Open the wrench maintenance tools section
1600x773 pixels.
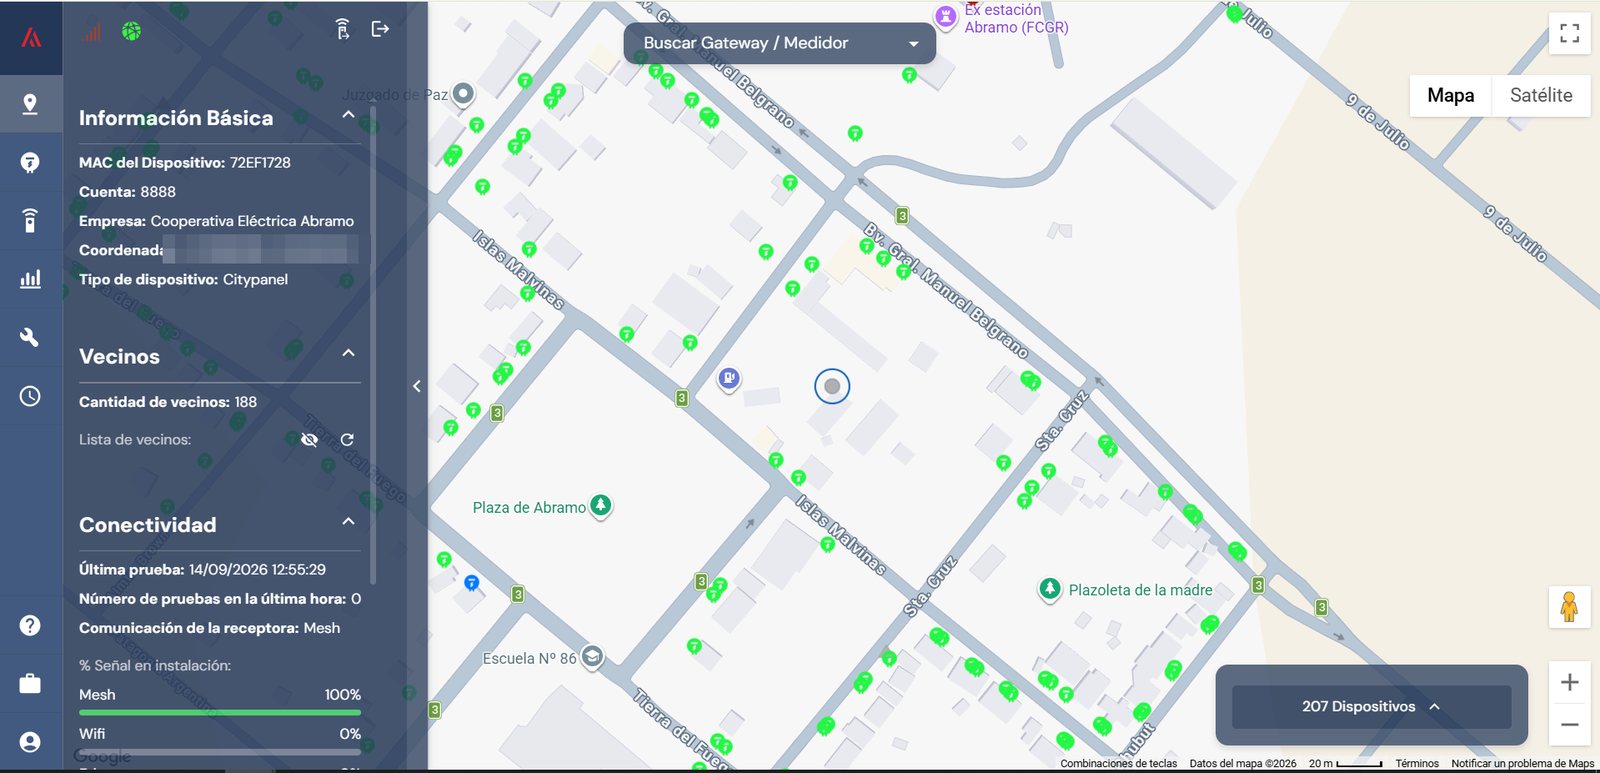(30, 337)
